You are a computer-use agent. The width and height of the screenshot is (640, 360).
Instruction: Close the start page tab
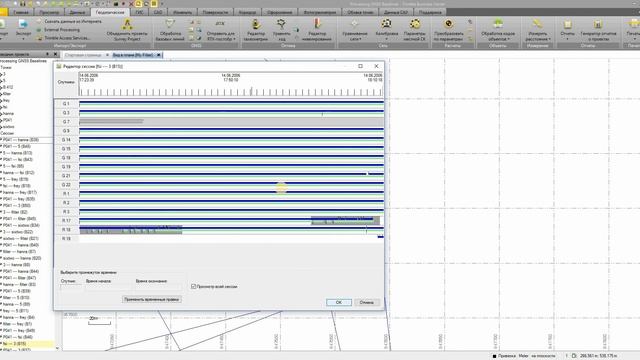coord(107,55)
